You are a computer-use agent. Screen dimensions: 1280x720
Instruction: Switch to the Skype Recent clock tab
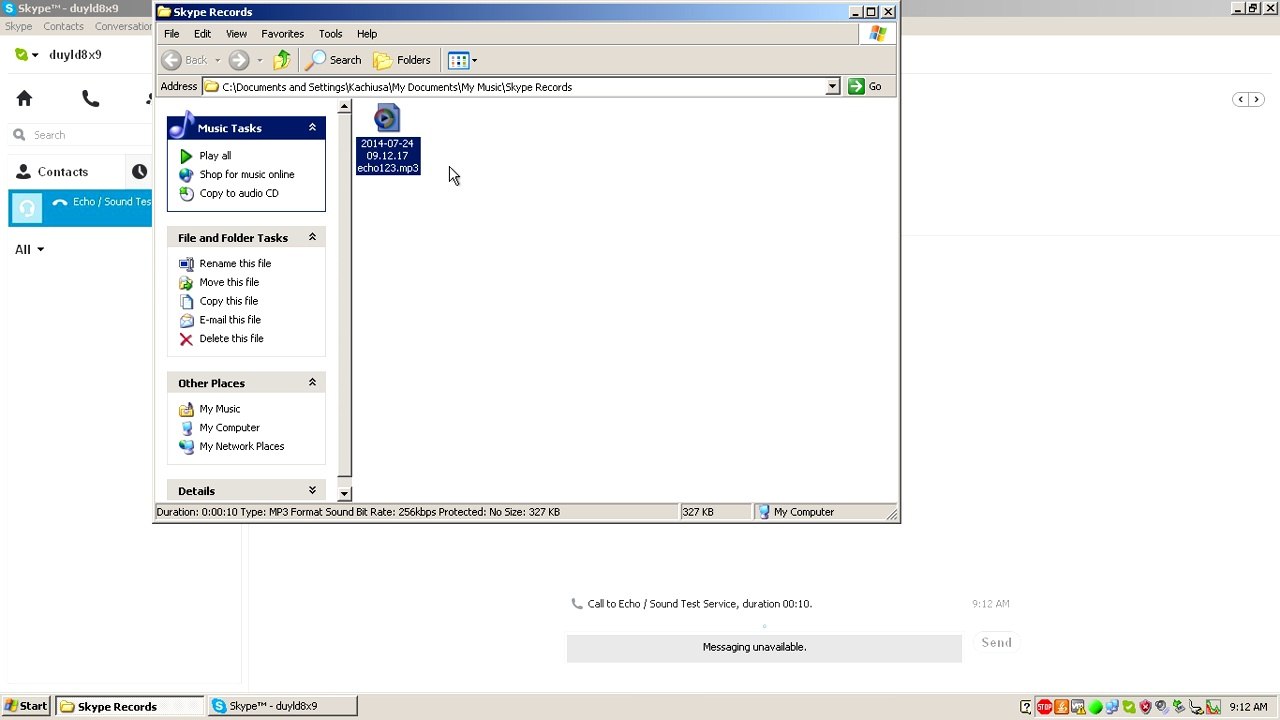[139, 172]
